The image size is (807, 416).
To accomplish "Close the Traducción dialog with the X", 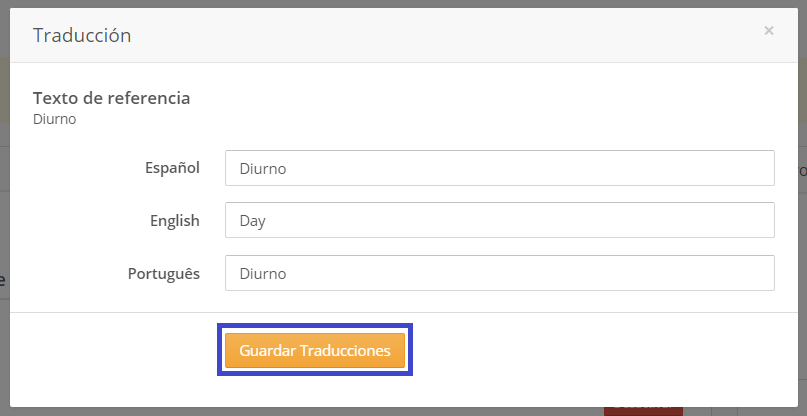I will tap(768, 31).
